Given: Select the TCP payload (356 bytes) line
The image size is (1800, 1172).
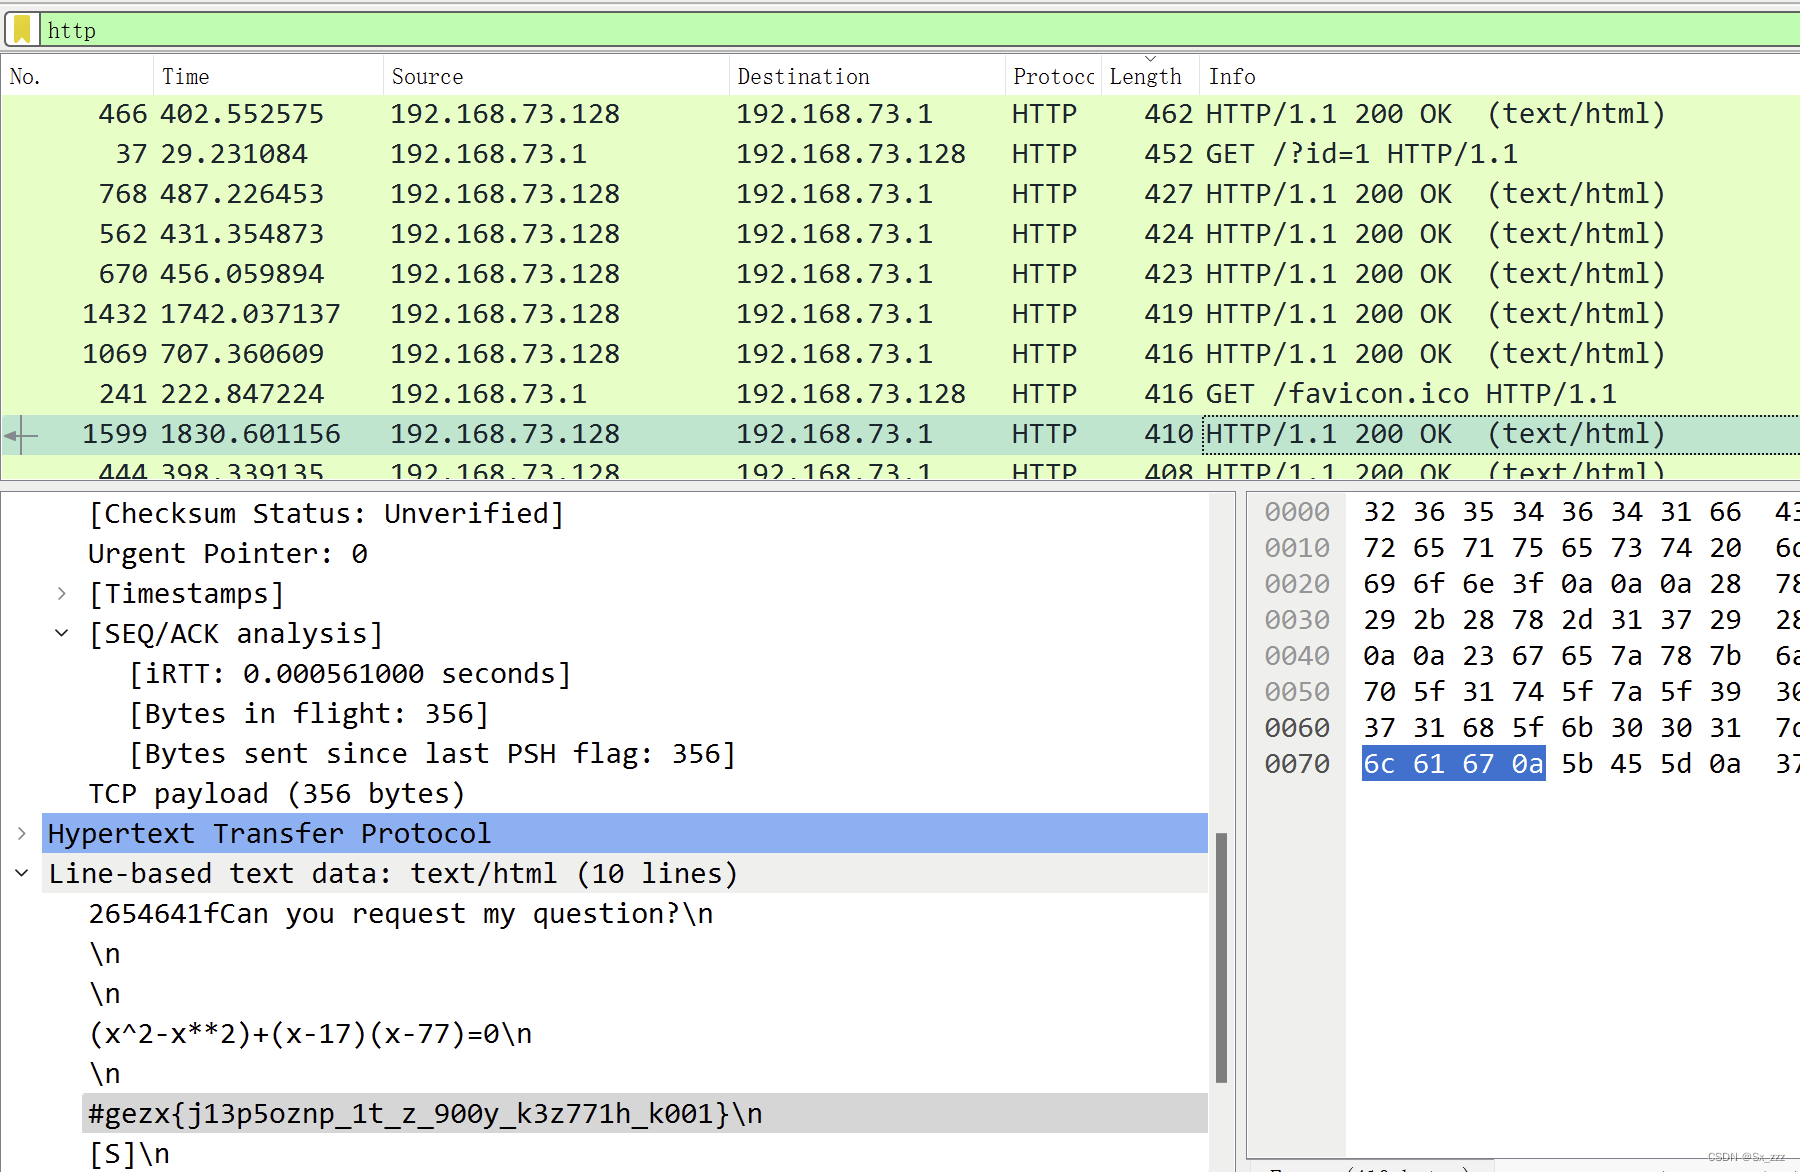Looking at the screenshot, I should 277,794.
